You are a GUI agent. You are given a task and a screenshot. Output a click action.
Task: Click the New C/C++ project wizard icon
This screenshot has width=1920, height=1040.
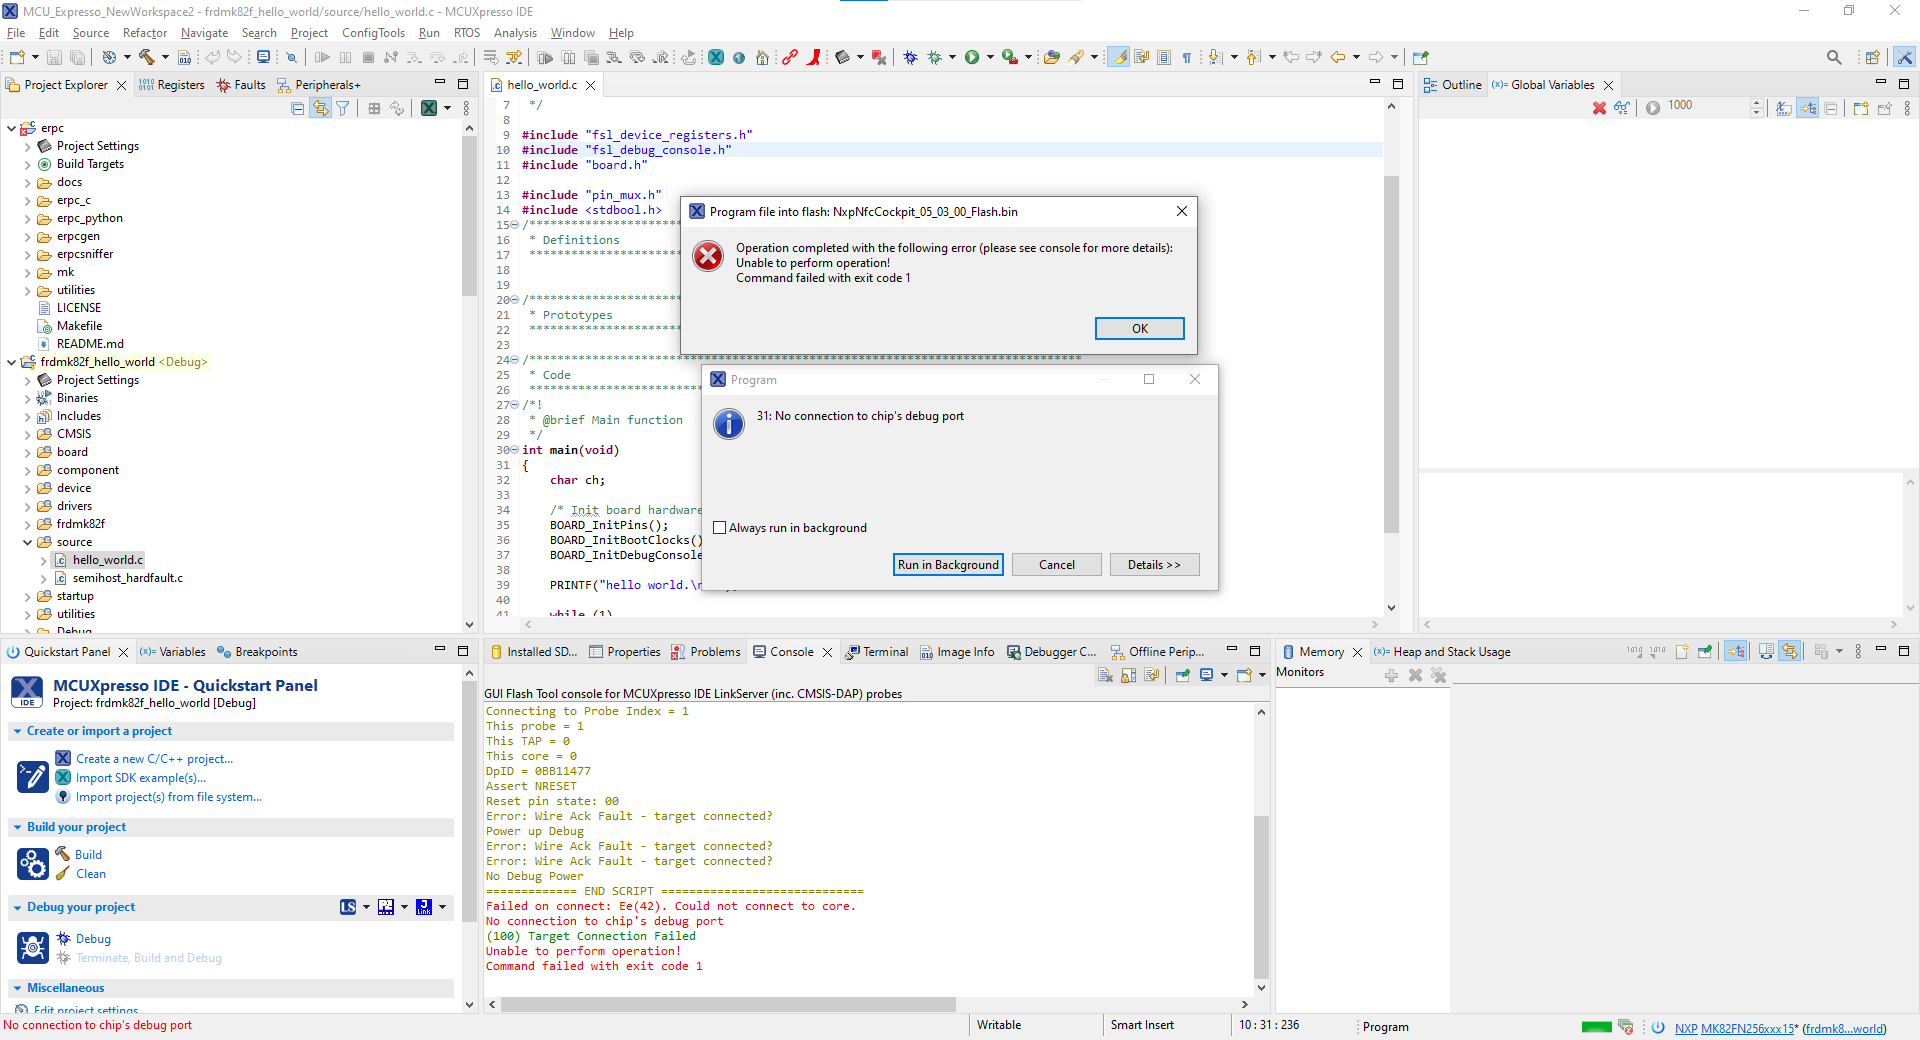click(x=63, y=758)
